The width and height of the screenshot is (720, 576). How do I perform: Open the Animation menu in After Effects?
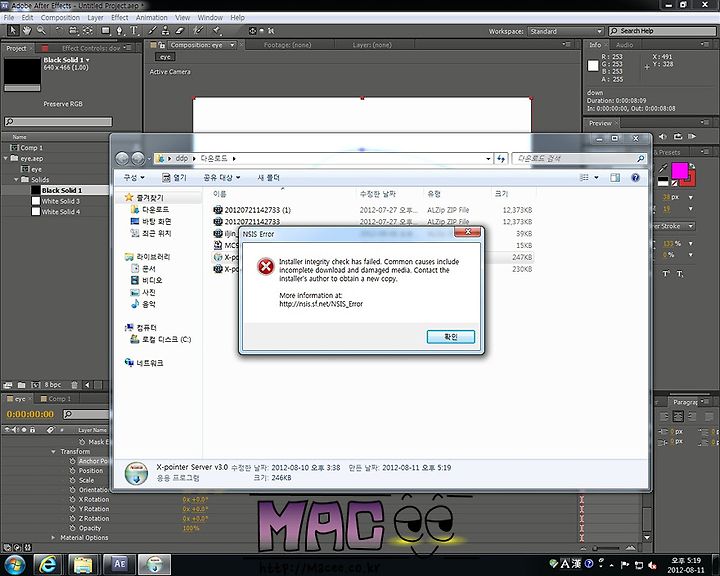152,17
